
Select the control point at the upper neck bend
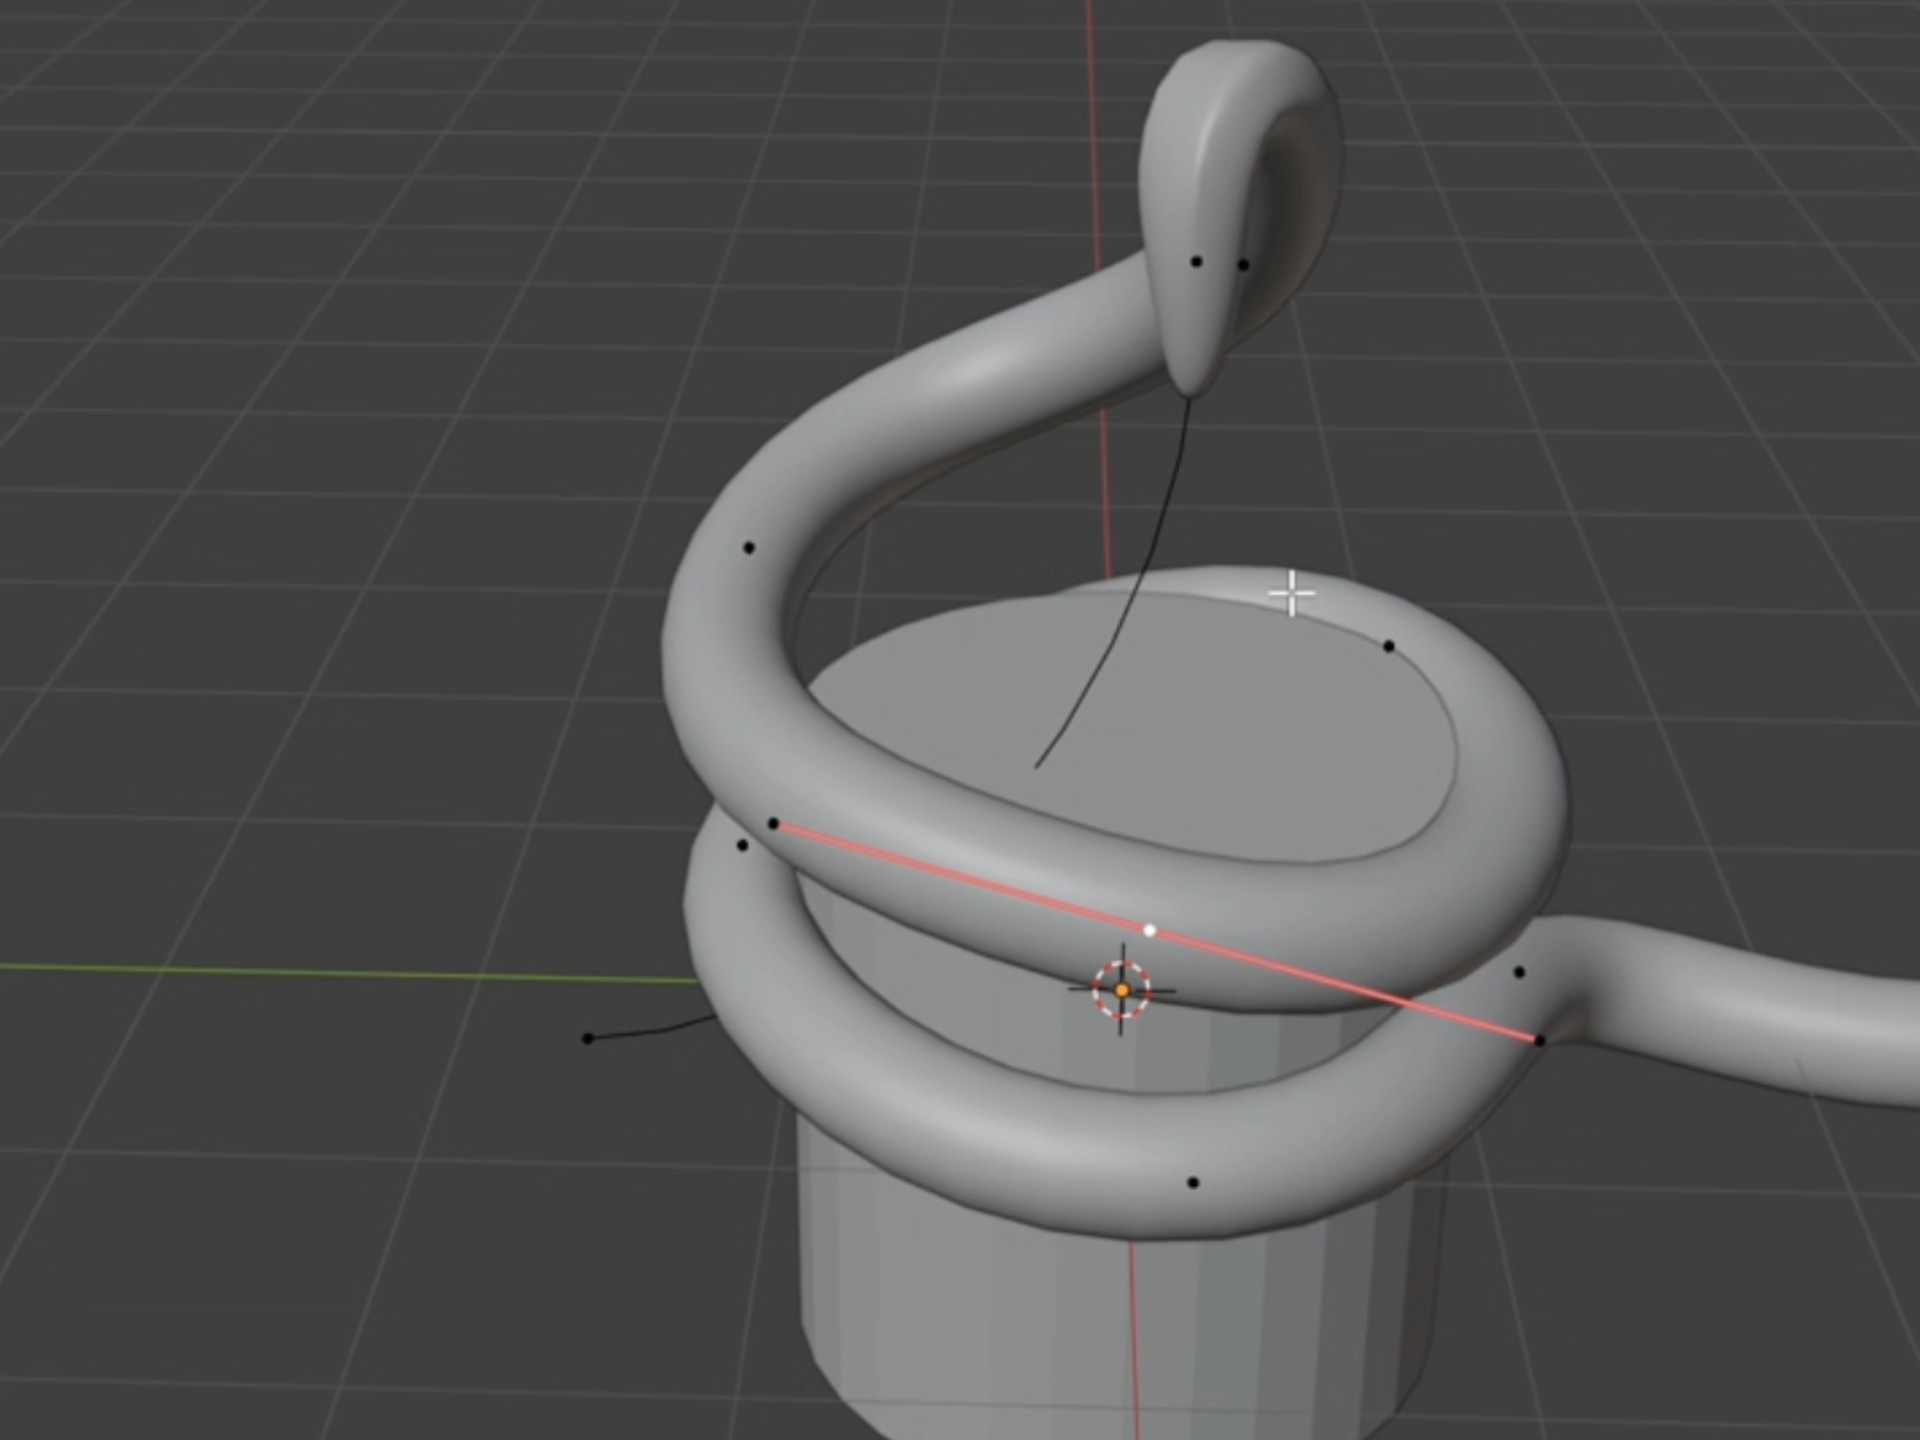pyautogui.click(x=748, y=546)
